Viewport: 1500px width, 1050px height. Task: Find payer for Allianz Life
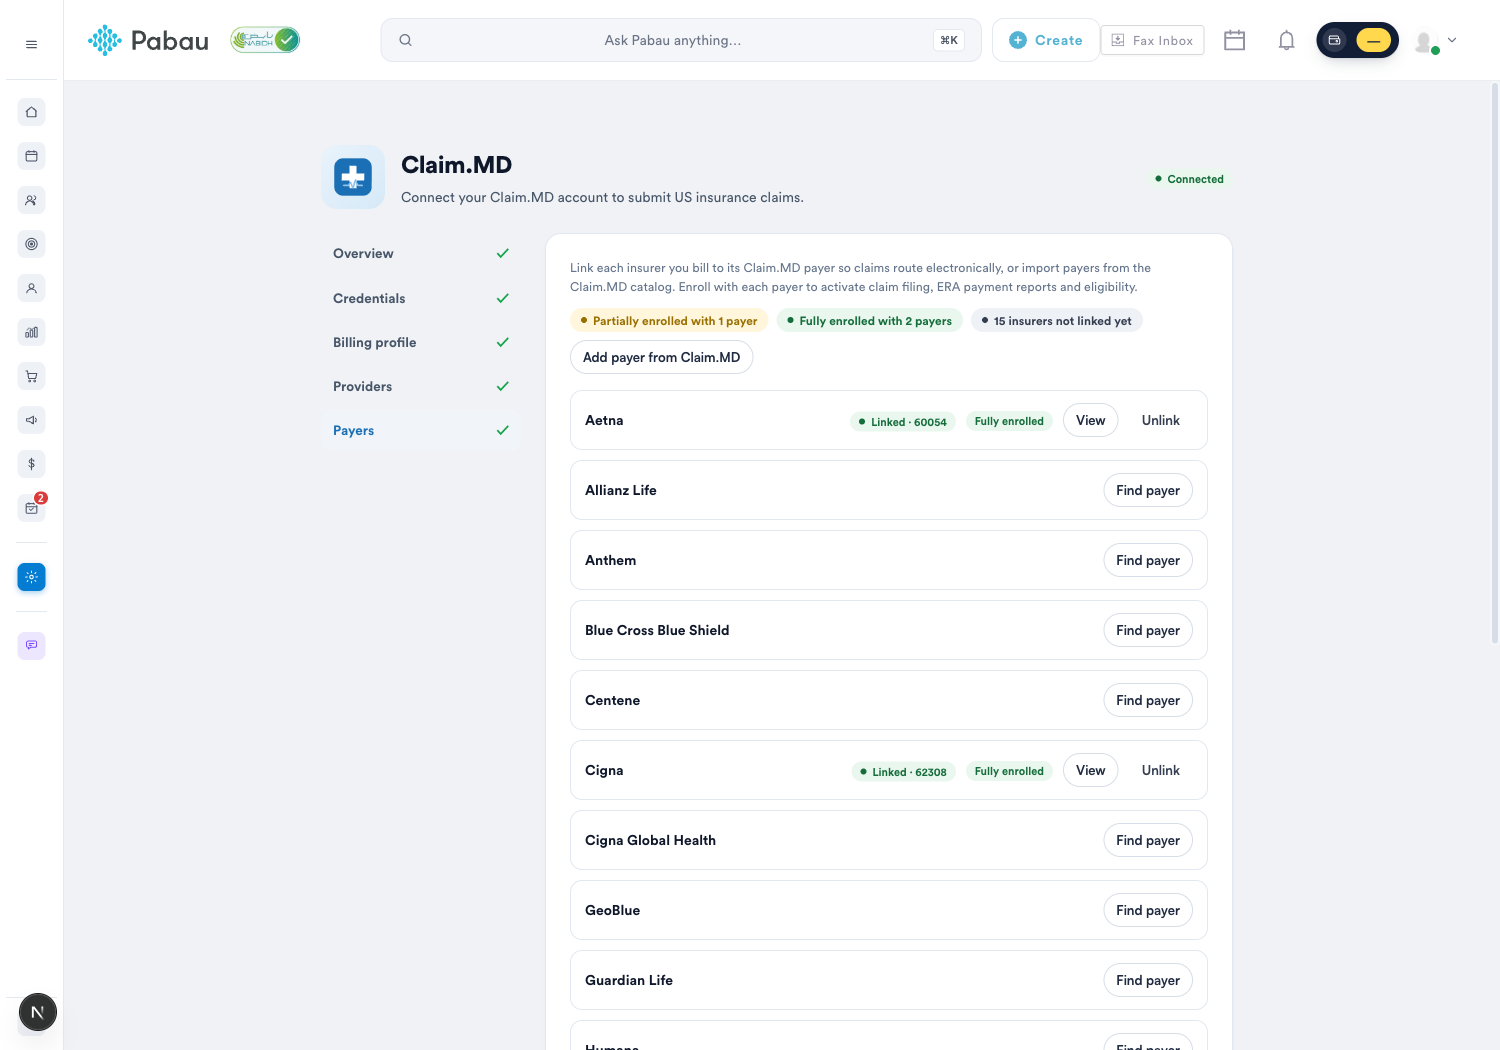1148,490
